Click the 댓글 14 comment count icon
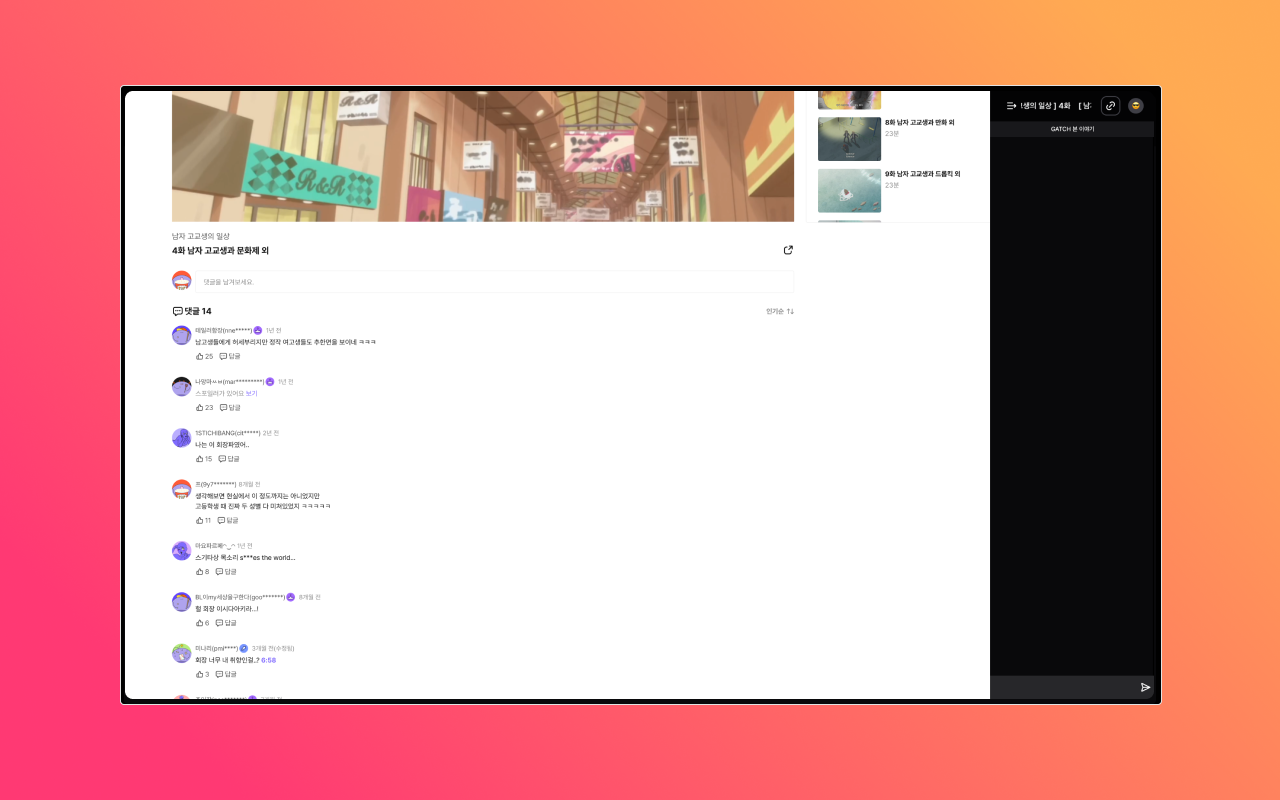The image size is (1280, 800). pos(178,311)
